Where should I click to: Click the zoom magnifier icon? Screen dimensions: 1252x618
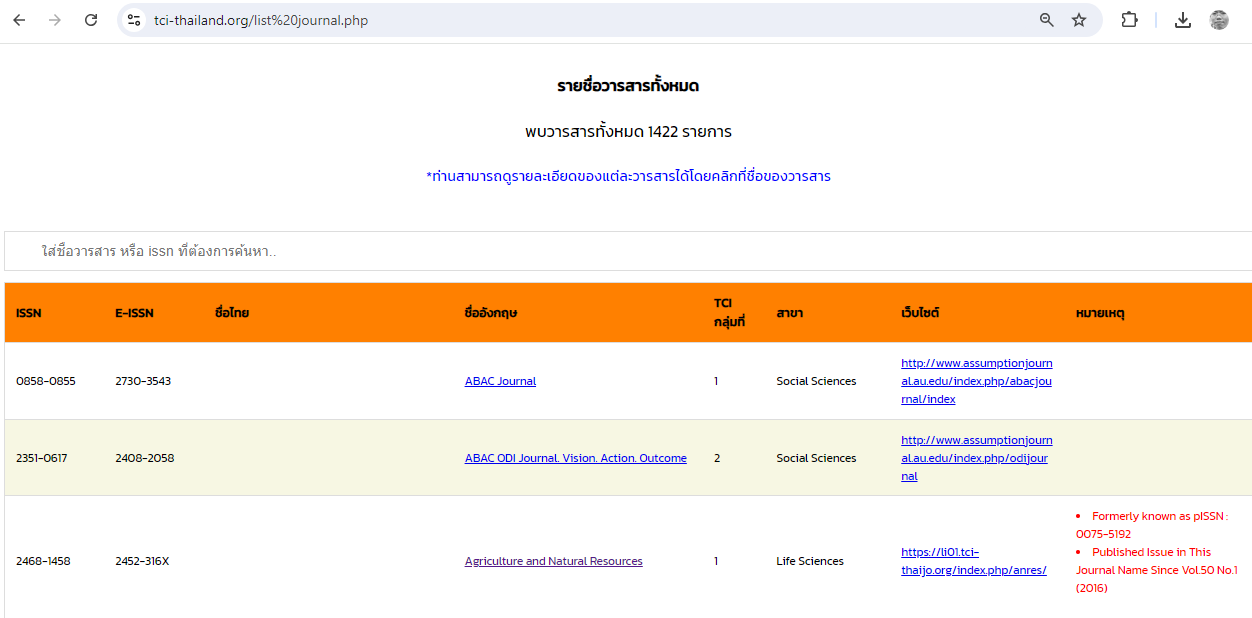[1047, 20]
